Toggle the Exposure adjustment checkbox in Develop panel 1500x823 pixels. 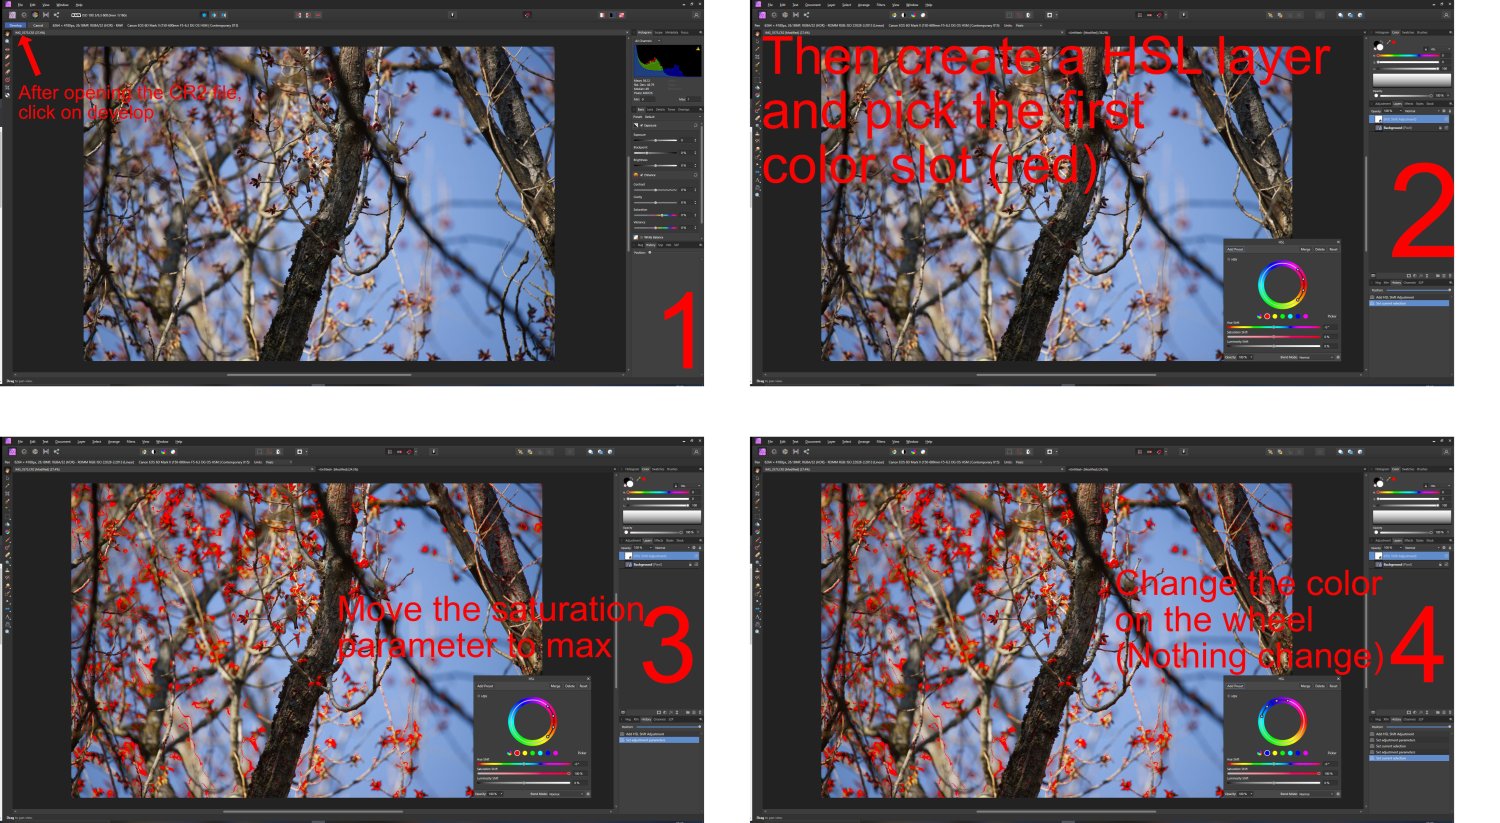642,125
